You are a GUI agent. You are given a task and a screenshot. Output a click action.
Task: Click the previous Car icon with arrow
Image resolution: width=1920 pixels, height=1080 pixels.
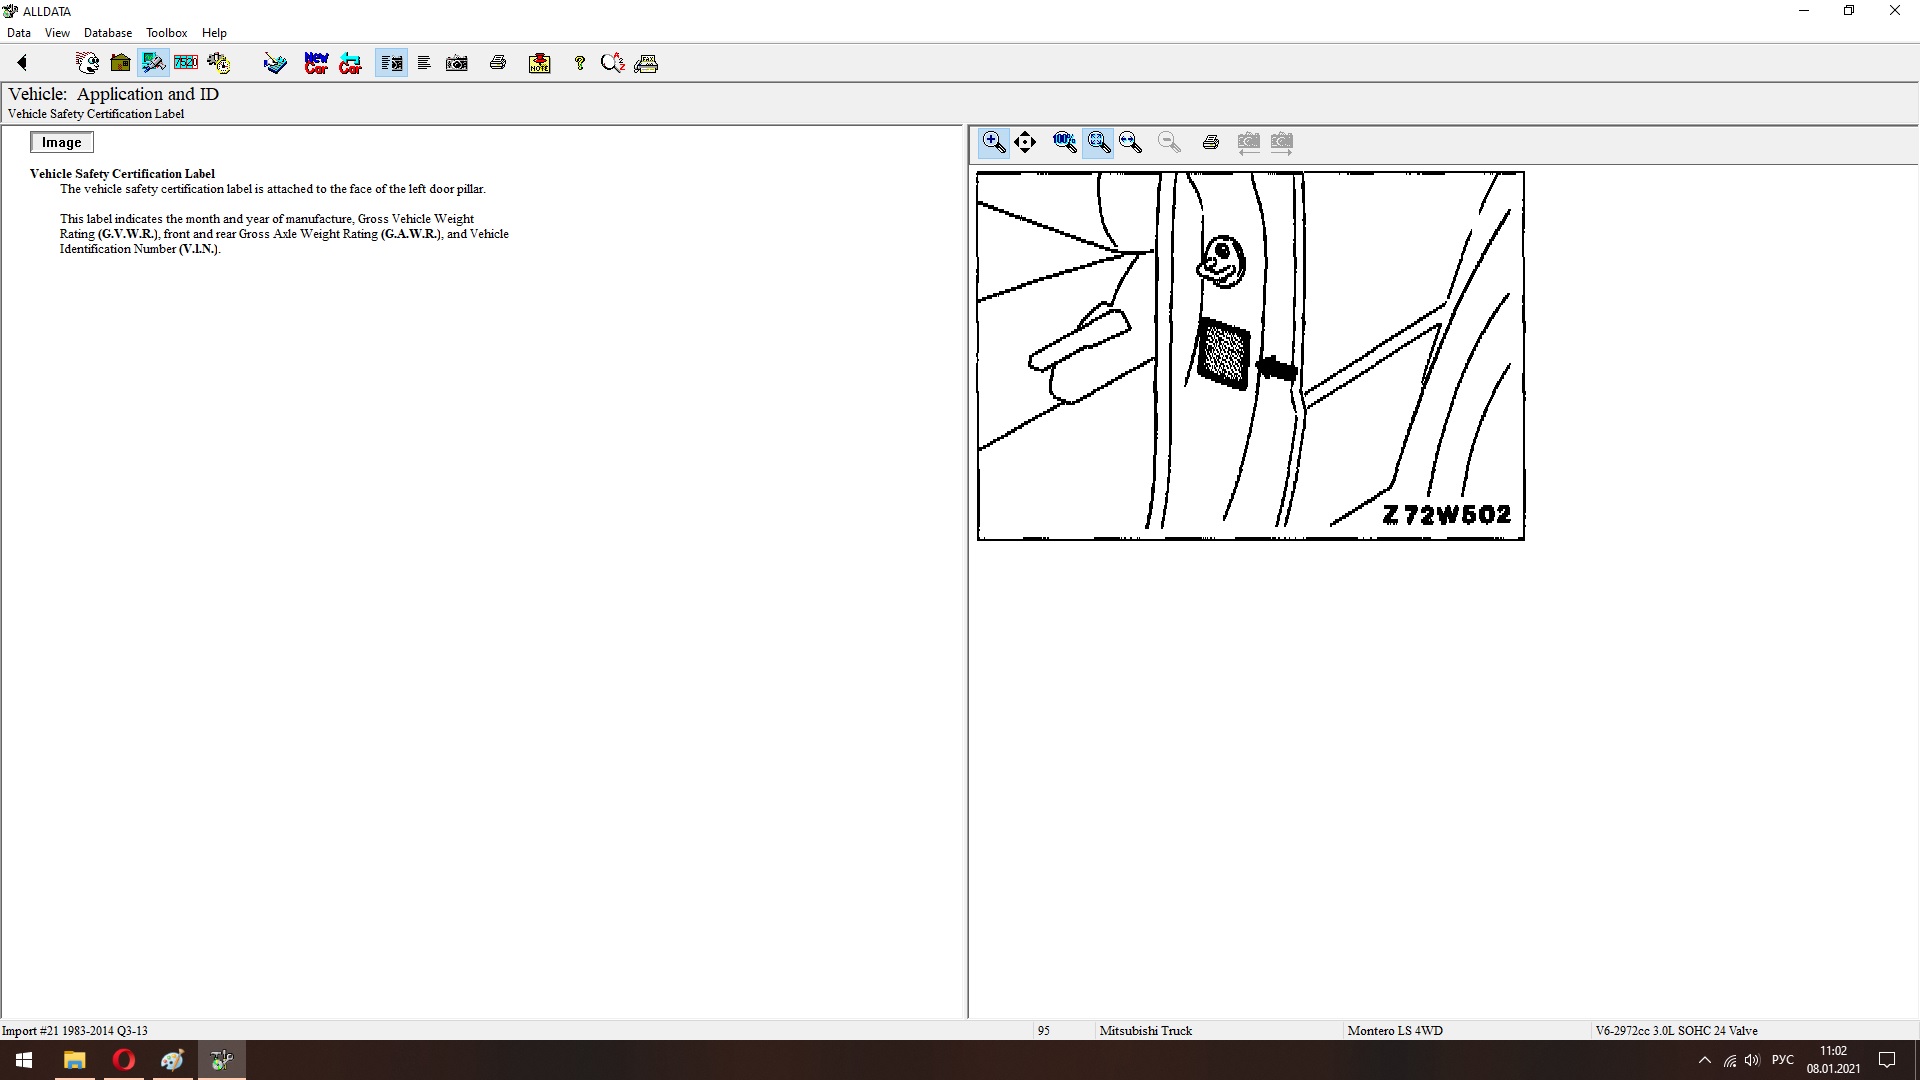[x=350, y=63]
